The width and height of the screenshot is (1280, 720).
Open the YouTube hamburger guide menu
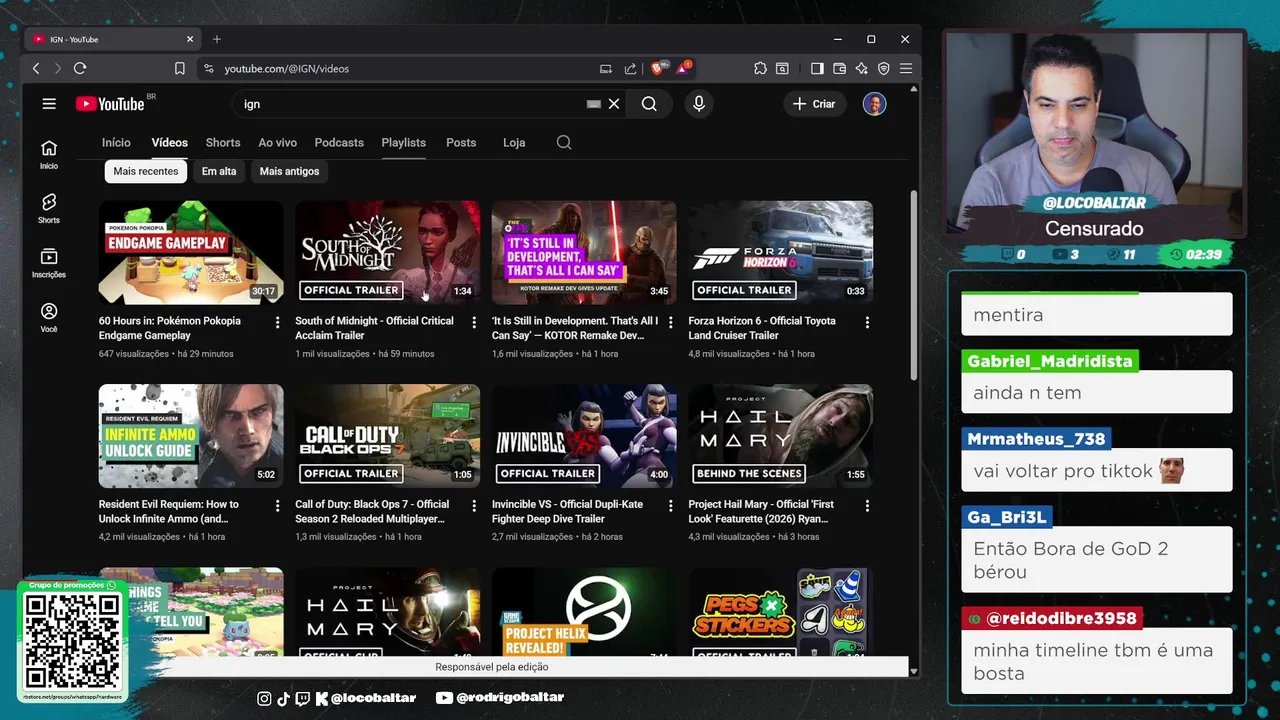[49, 104]
